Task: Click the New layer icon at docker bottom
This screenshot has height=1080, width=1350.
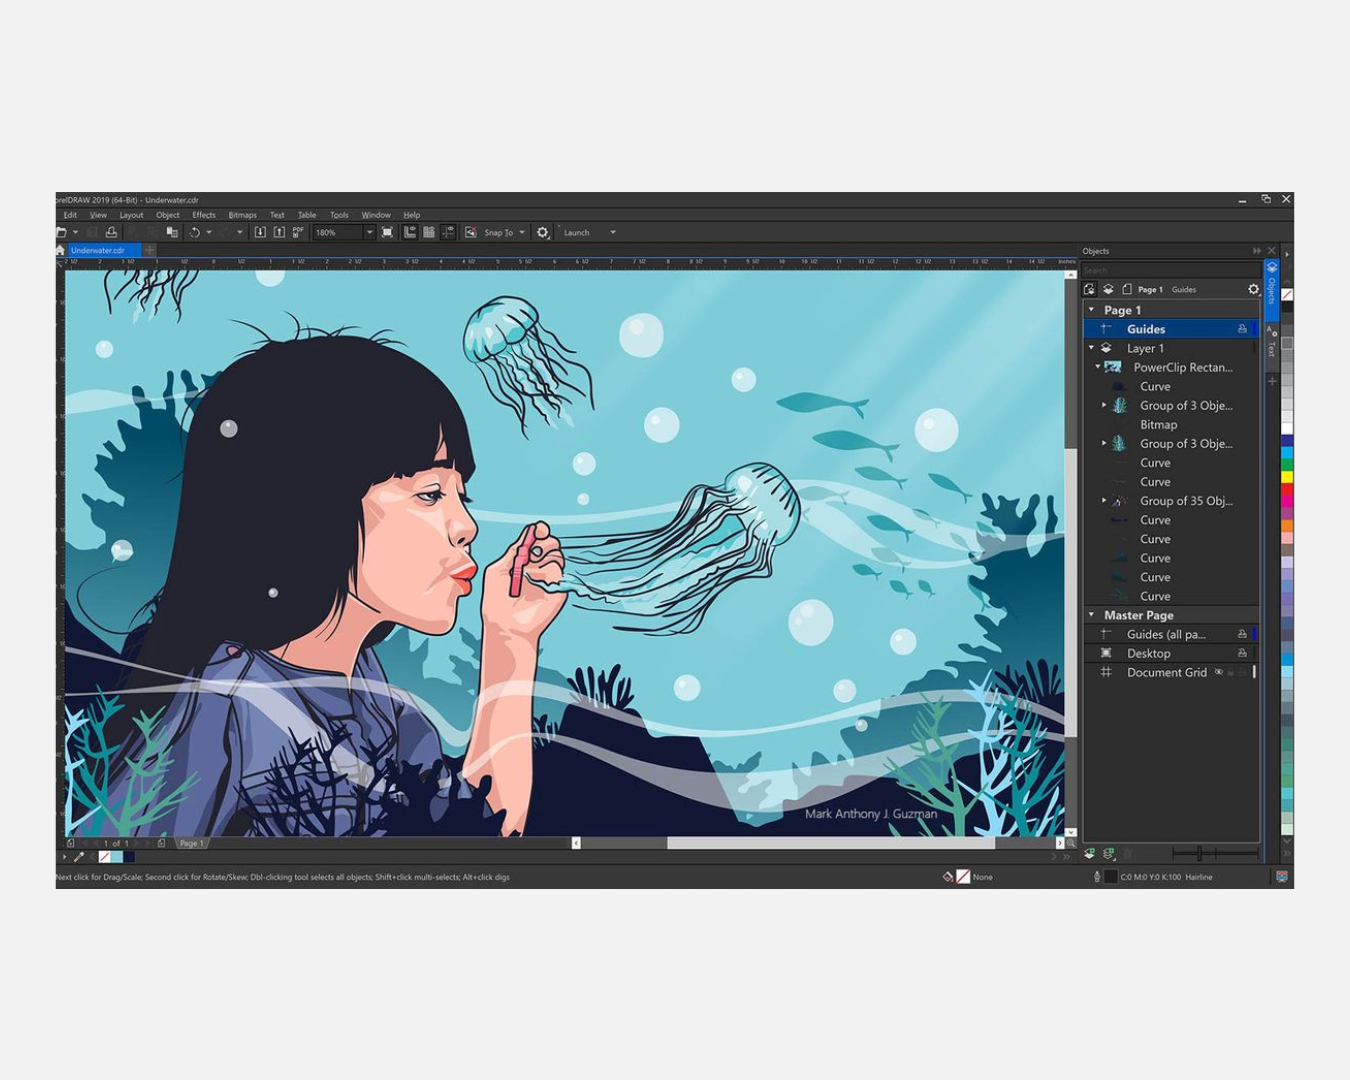Action: pos(1089,853)
